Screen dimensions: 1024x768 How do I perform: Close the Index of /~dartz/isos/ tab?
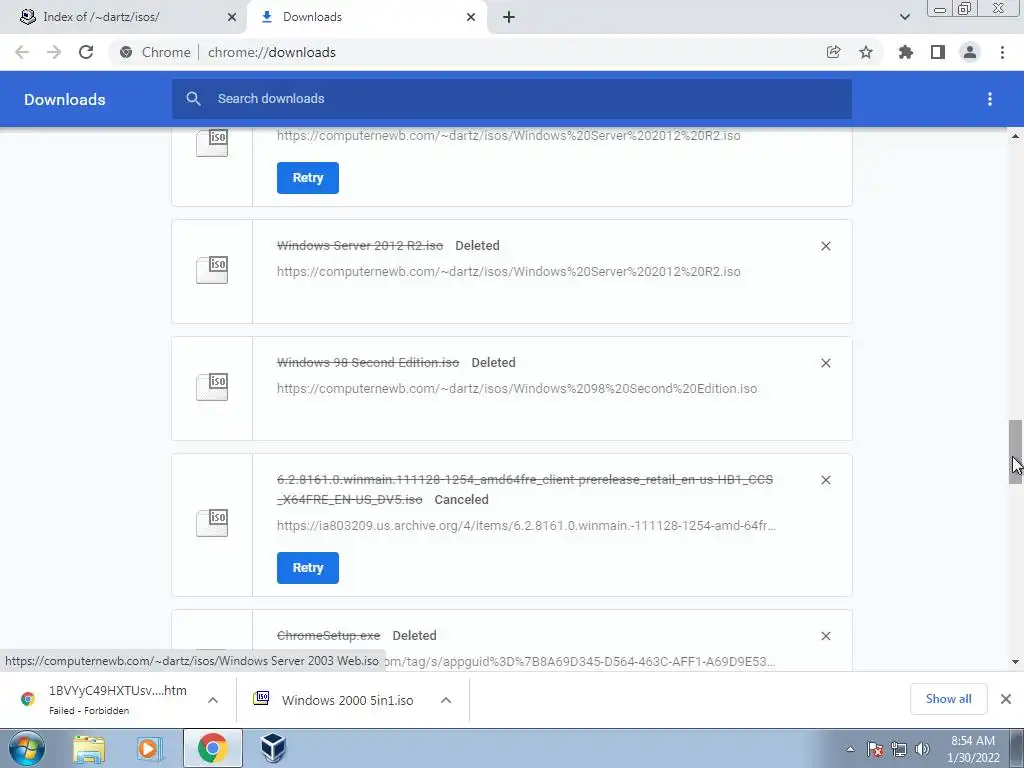[231, 17]
